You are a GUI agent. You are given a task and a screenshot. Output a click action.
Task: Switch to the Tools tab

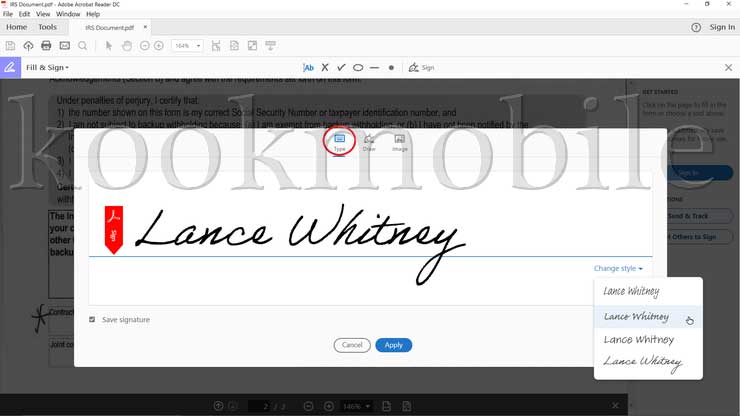point(47,27)
